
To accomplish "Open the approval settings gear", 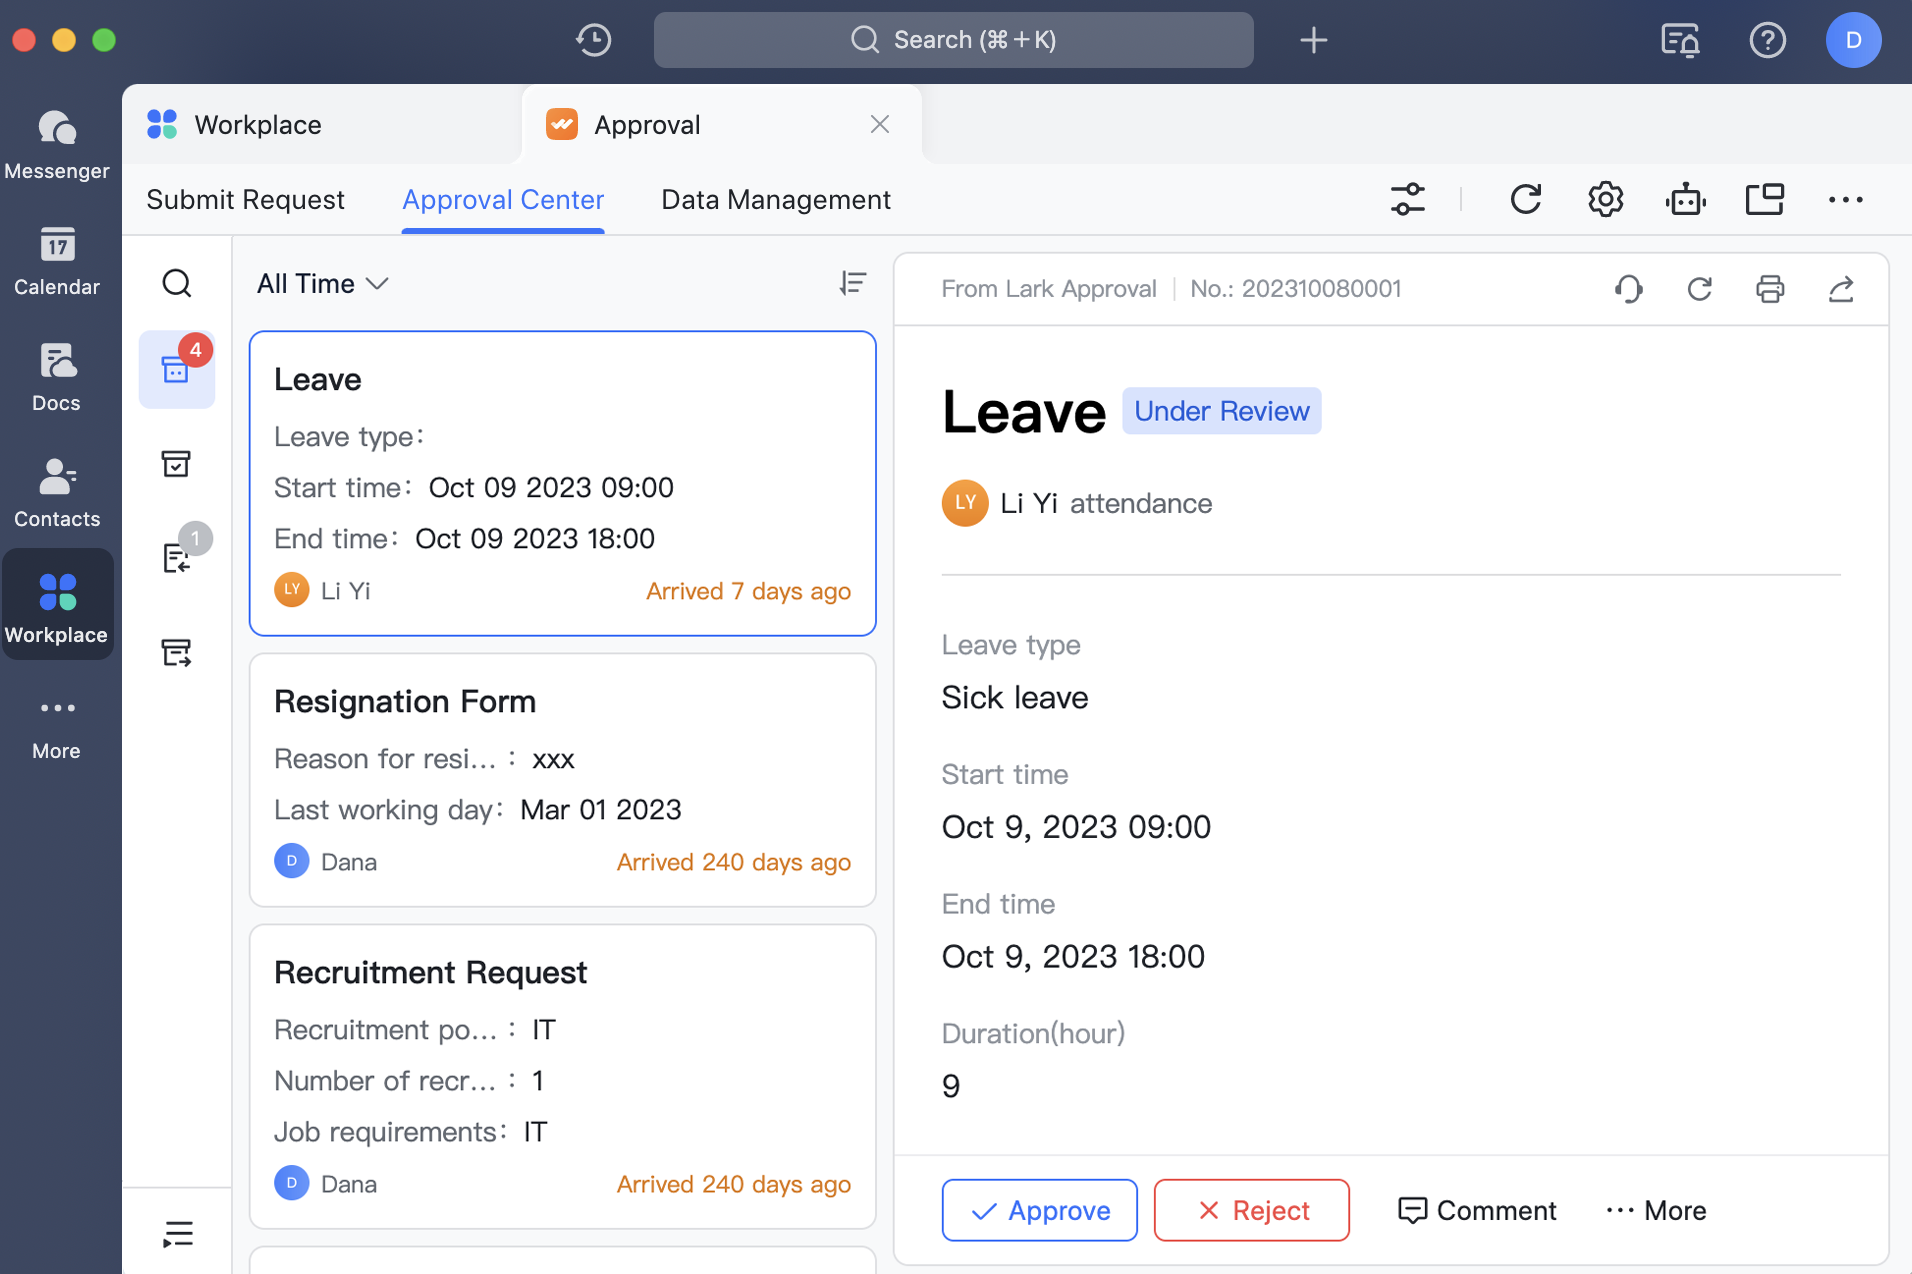I will (x=1605, y=199).
